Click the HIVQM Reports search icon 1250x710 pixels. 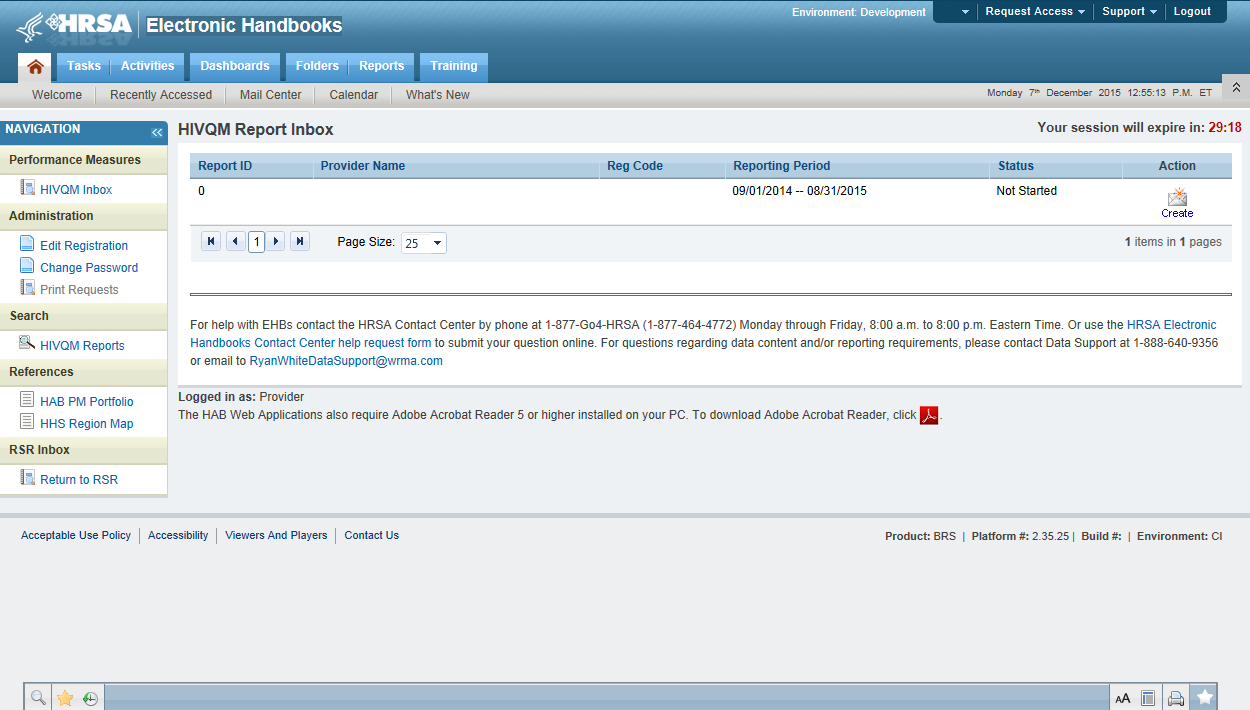(28, 344)
